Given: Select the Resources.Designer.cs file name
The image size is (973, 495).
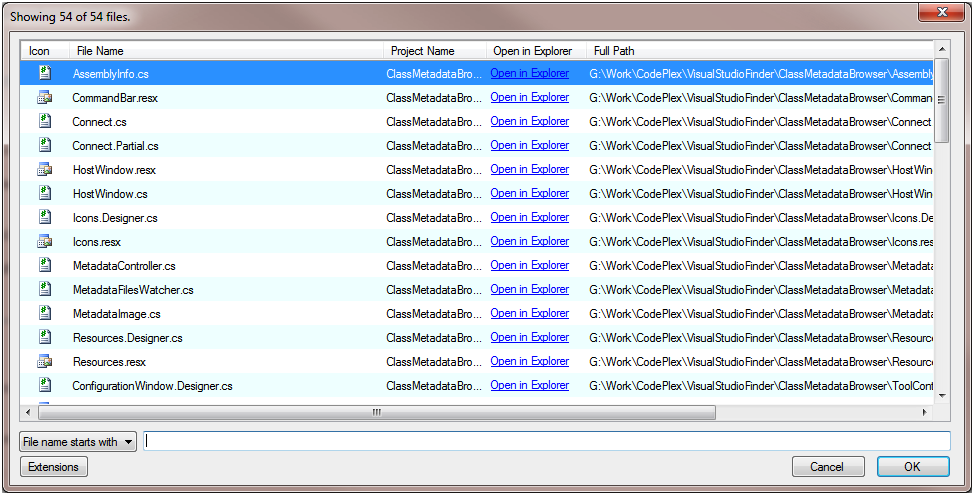Looking at the screenshot, I should point(128,339).
